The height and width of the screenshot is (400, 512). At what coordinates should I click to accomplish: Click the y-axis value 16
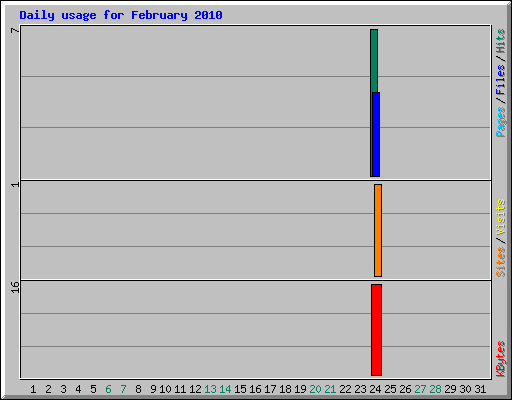point(15,287)
